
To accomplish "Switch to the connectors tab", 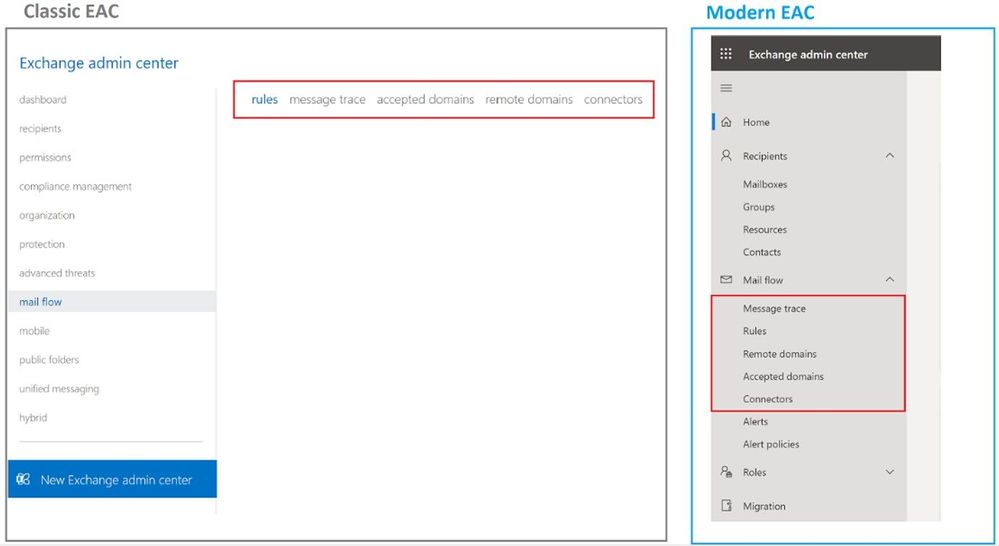I will (x=613, y=99).
